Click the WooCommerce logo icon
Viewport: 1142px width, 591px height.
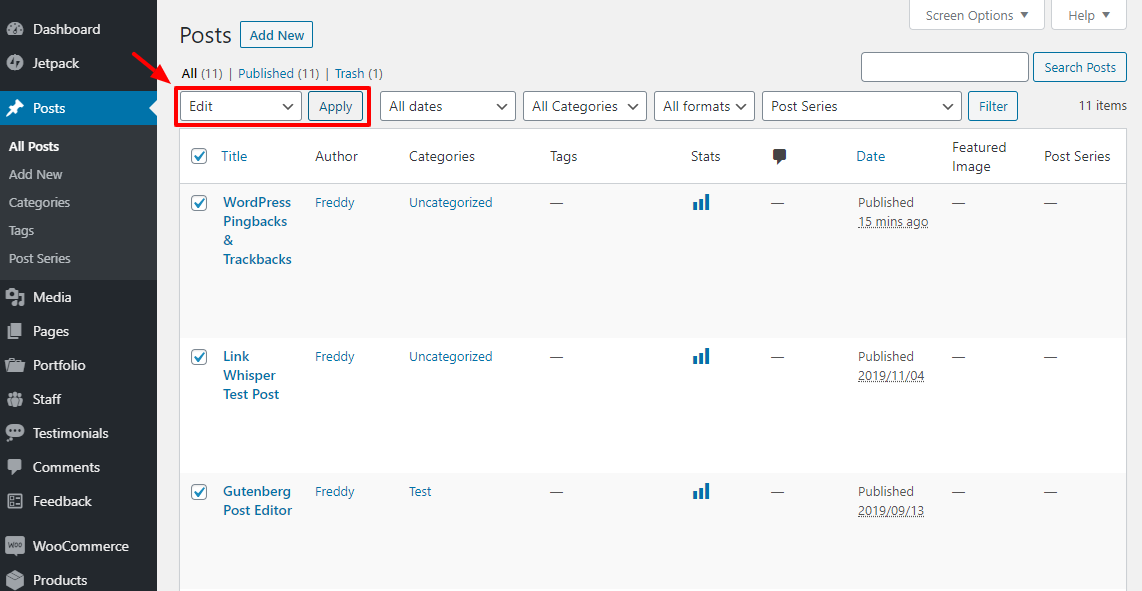tap(15, 546)
